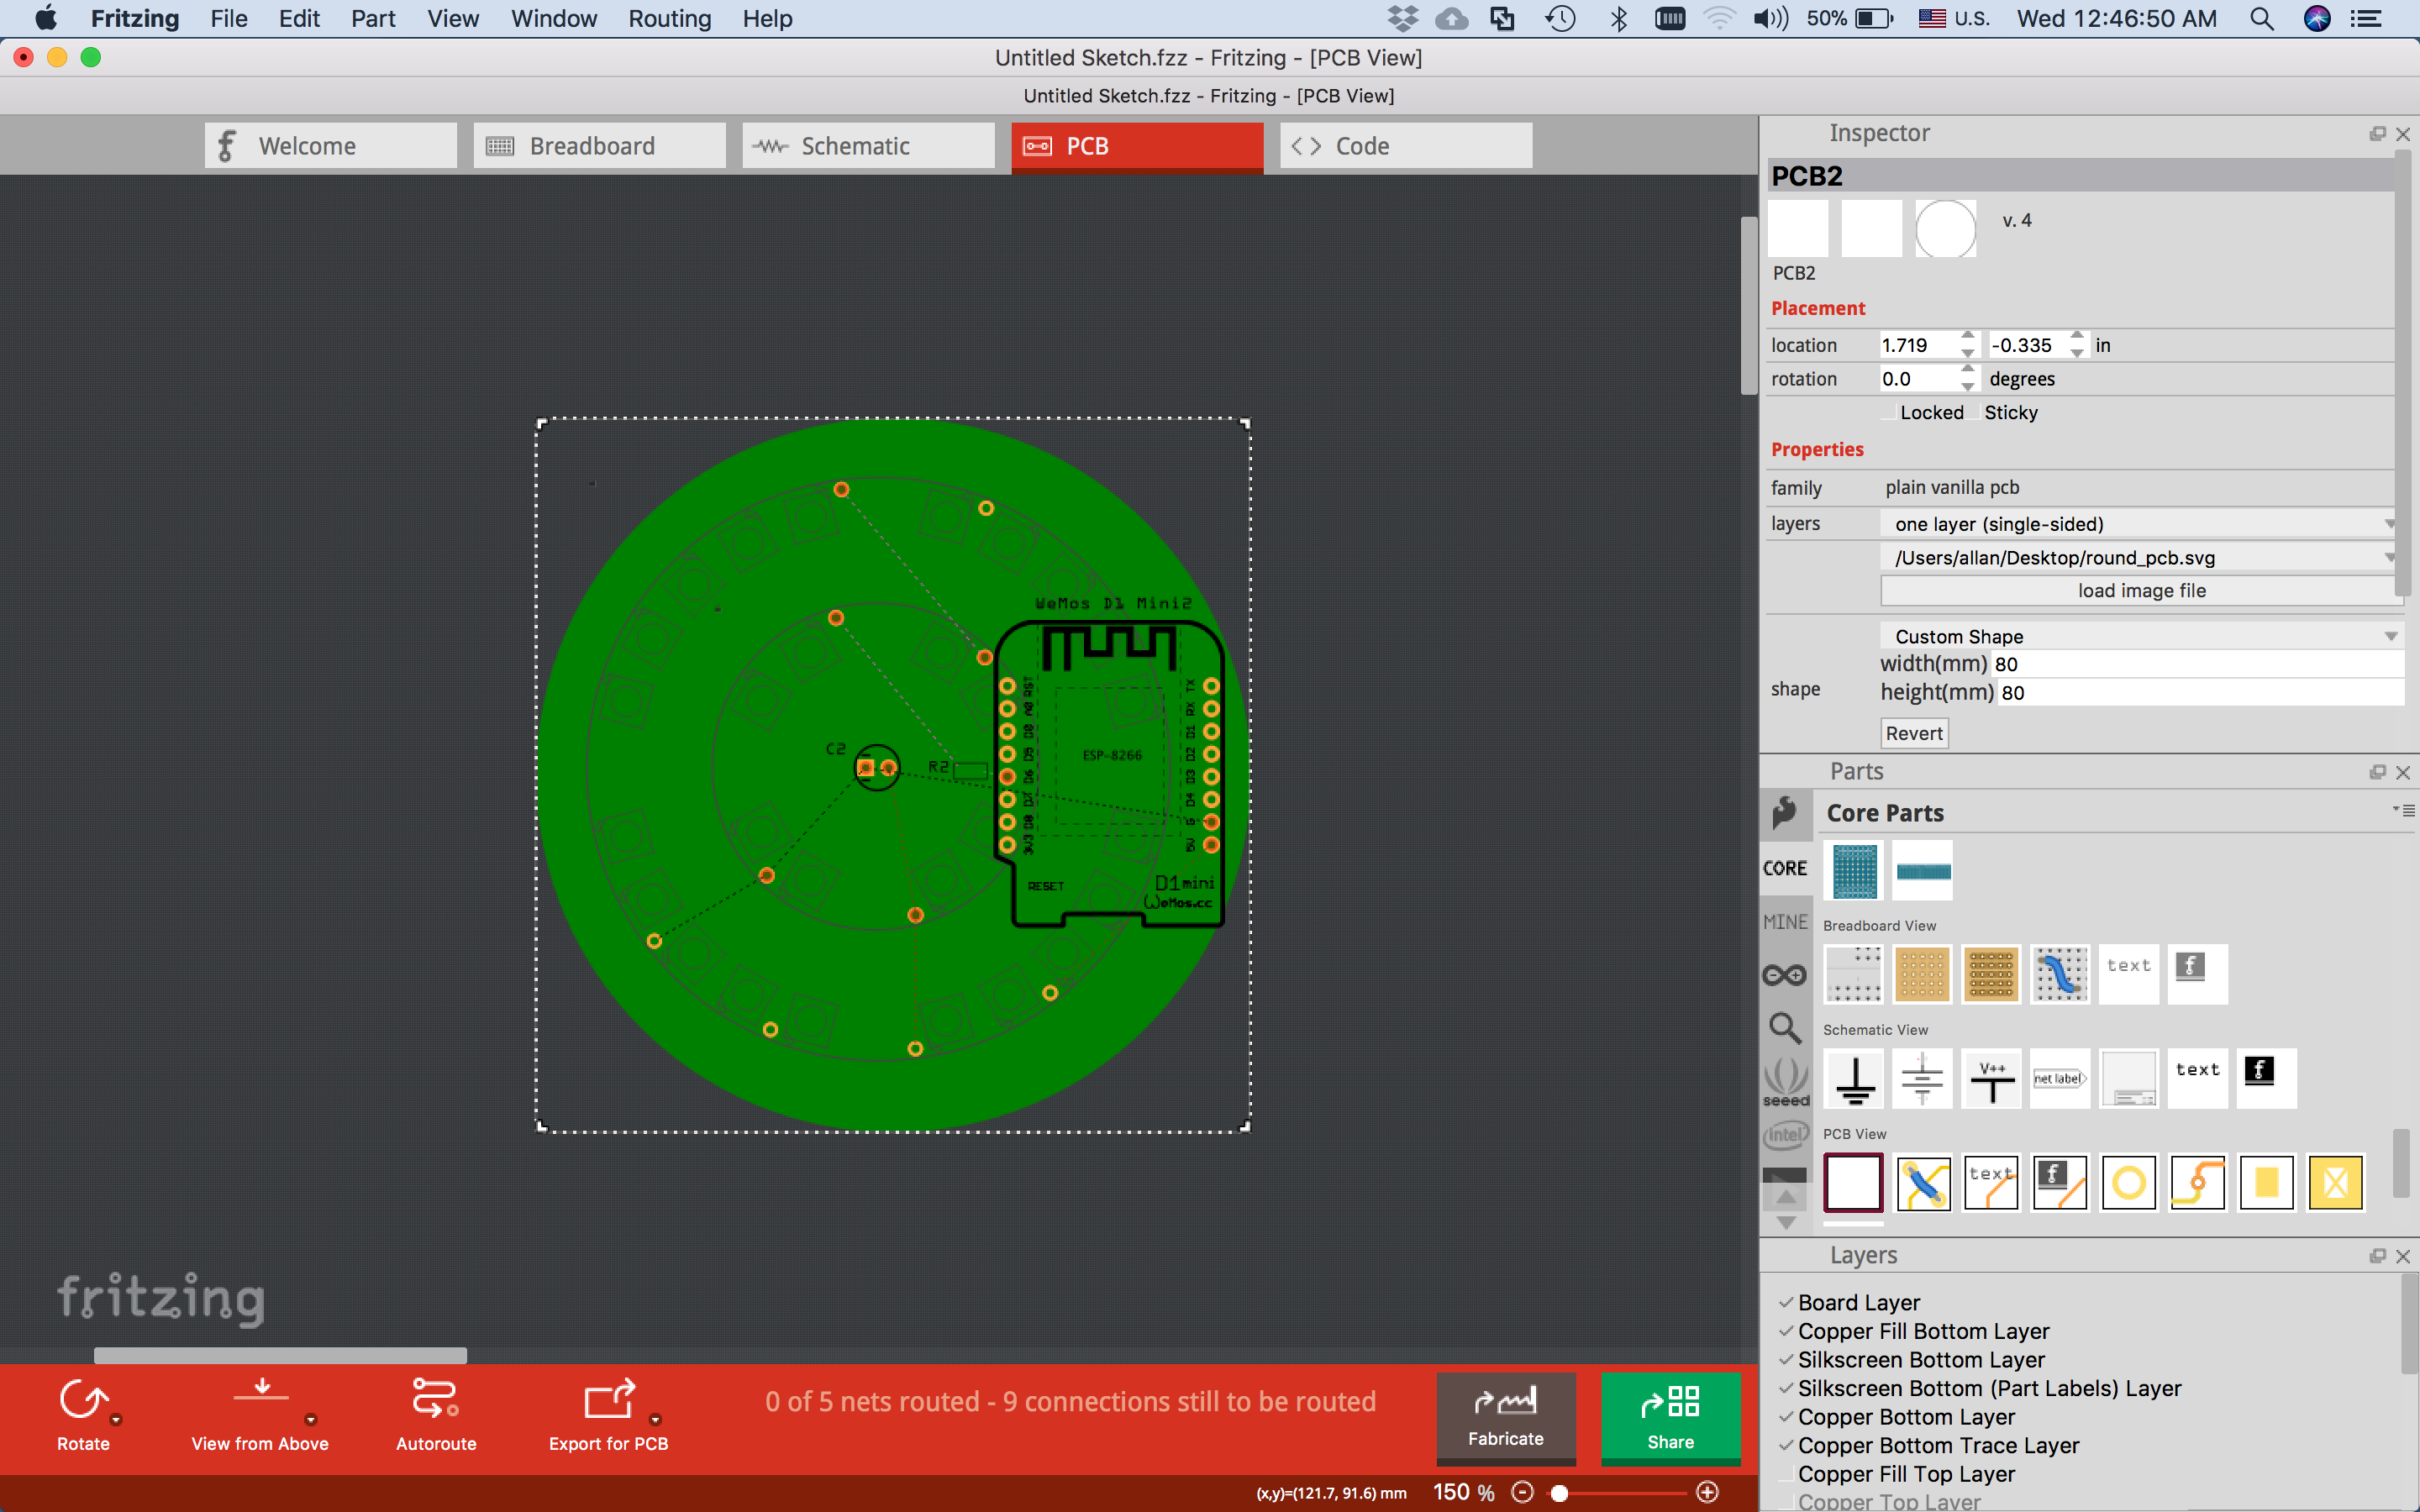This screenshot has height=1512, width=2420.
Task: Toggle Copper Bottom Trace Layer checkbox
Action: pyautogui.click(x=1786, y=1445)
